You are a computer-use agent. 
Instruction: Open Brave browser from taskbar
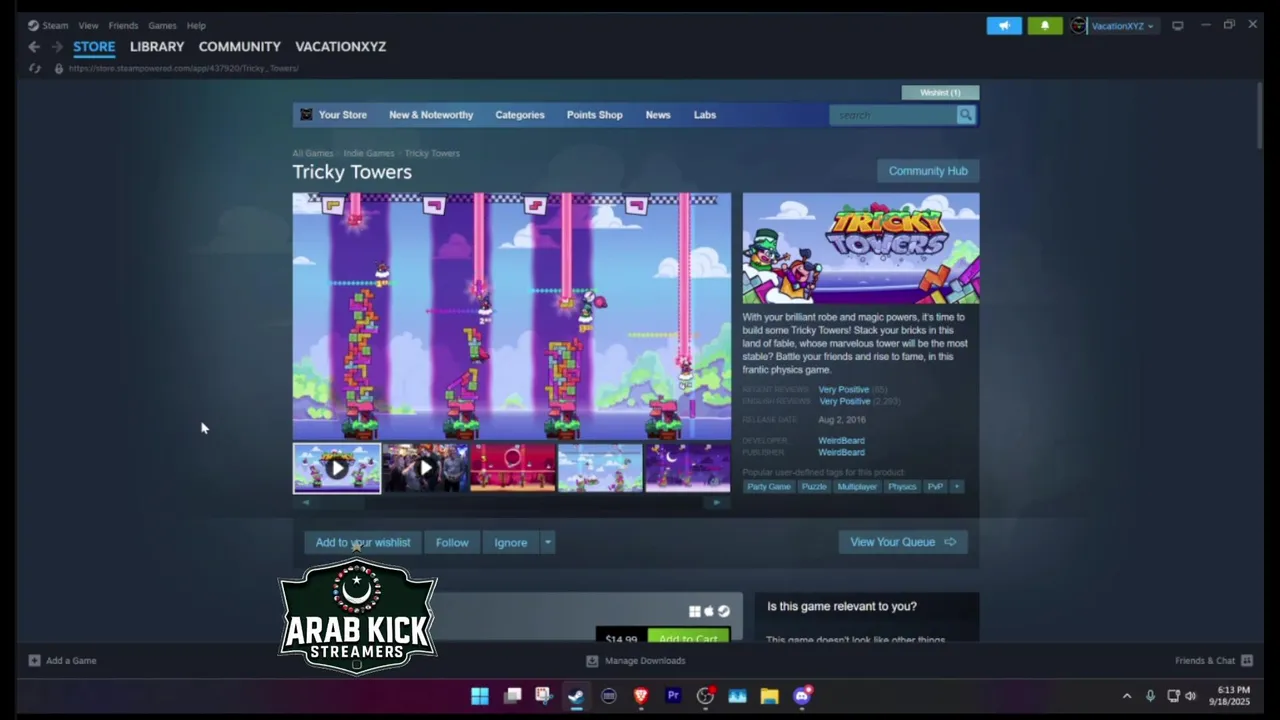641,696
